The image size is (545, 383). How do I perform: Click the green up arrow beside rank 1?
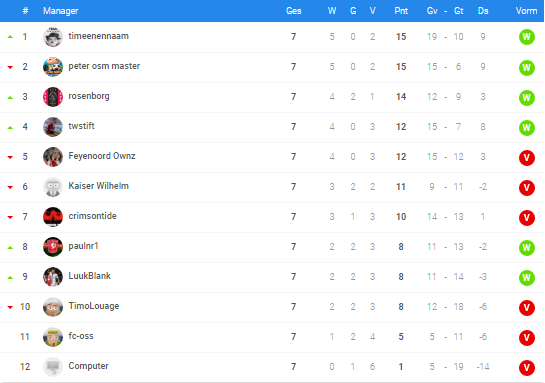click(x=10, y=36)
